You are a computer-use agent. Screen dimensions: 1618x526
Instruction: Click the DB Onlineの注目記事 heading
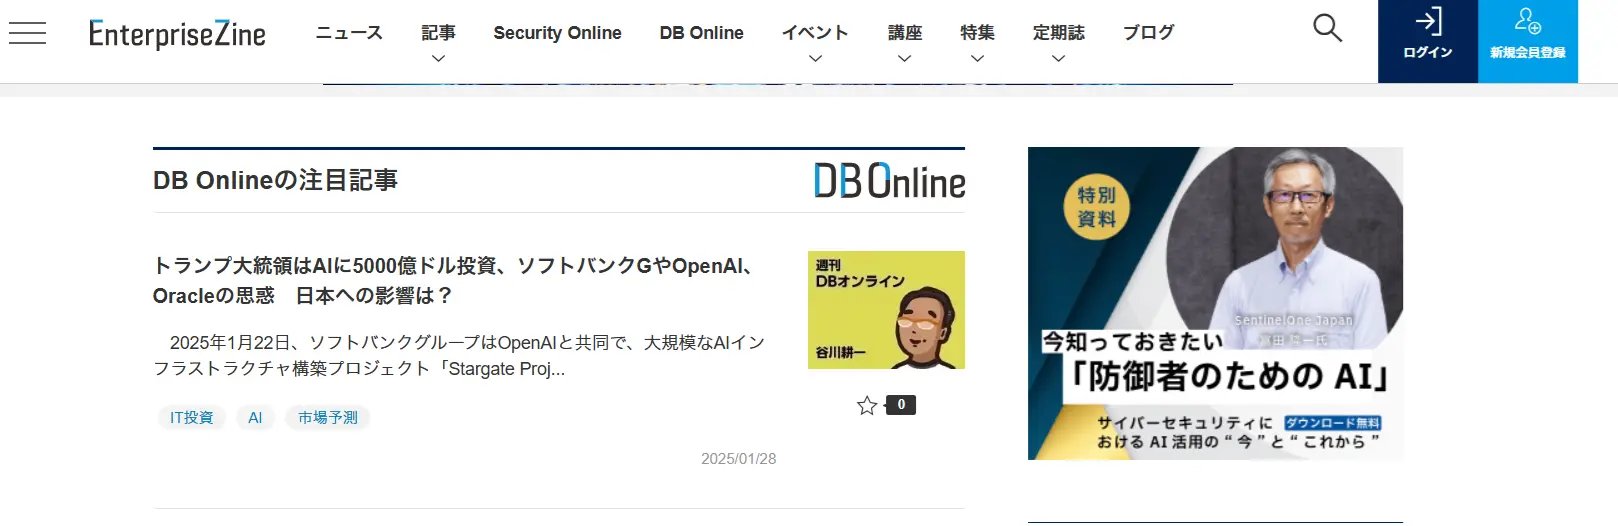tap(275, 181)
